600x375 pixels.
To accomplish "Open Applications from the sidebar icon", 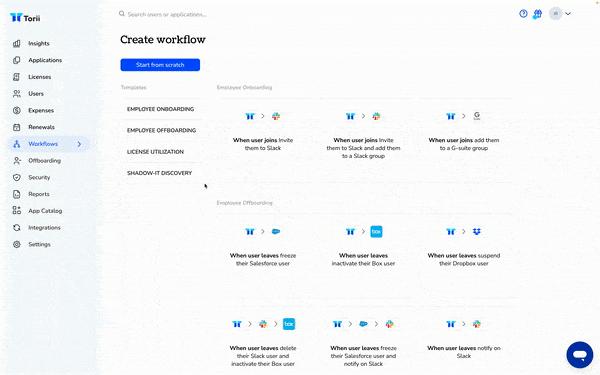I will coord(16,60).
